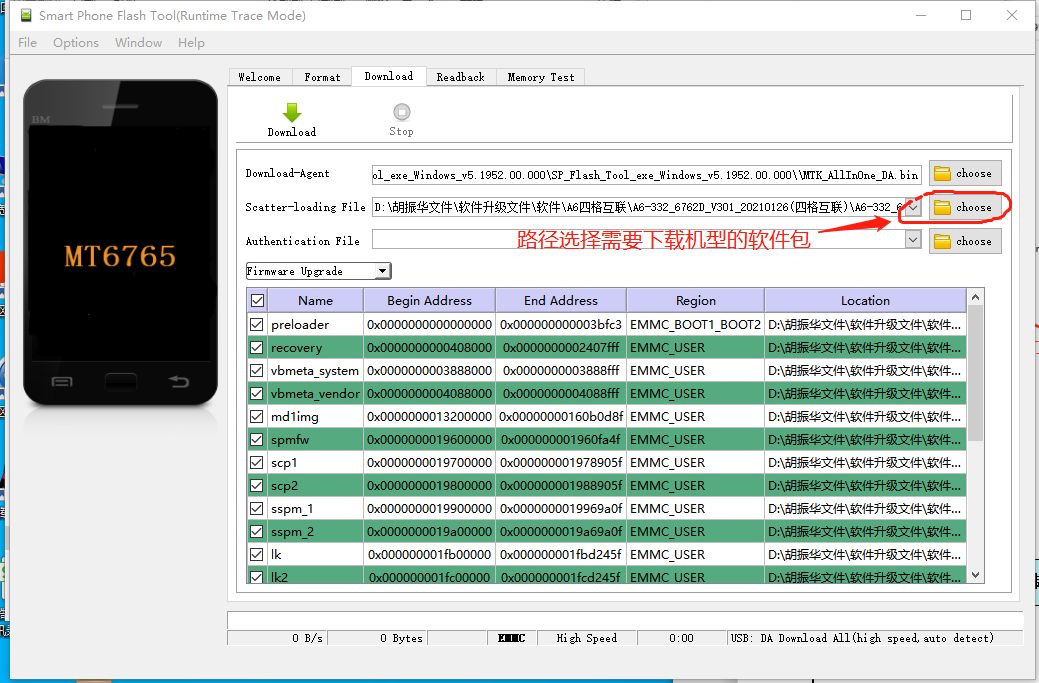
Task: Click the green Download arrow icon
Action: [291, 113]
